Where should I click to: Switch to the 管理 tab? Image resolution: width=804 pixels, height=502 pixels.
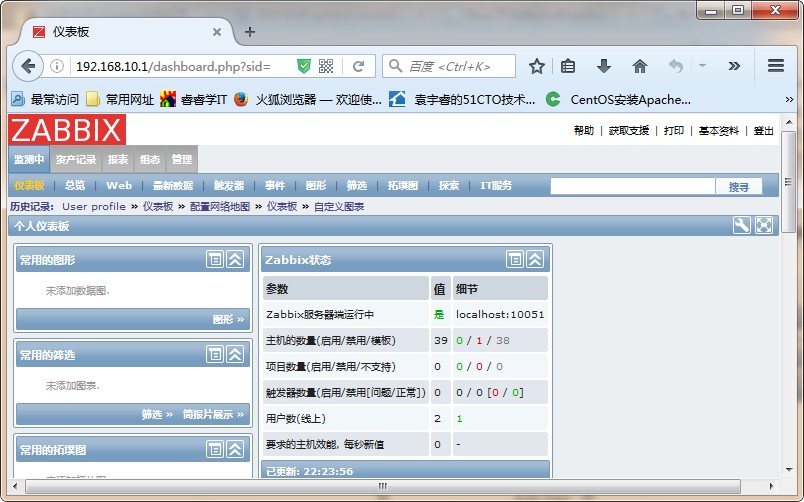coord(182,159)
